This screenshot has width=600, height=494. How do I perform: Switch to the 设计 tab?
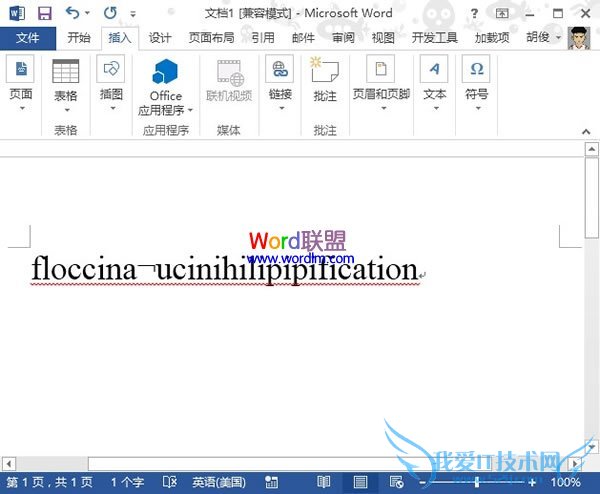tap(160, 38)
